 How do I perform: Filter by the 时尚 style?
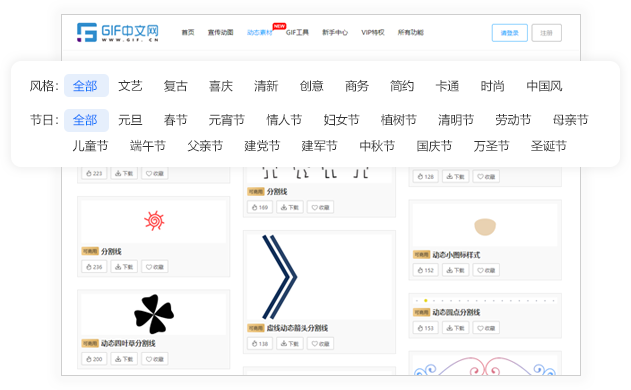pyautogui.click(x=493, y=86)
